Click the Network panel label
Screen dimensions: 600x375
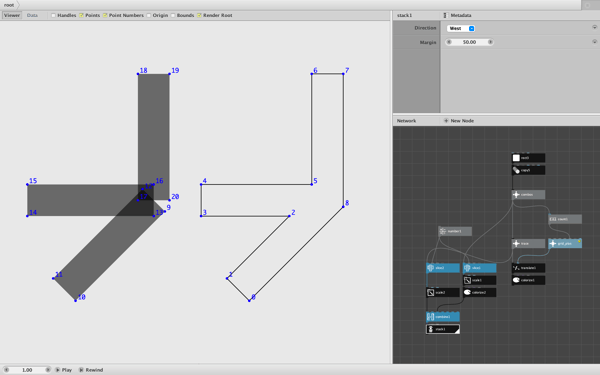tap(406, 121)
